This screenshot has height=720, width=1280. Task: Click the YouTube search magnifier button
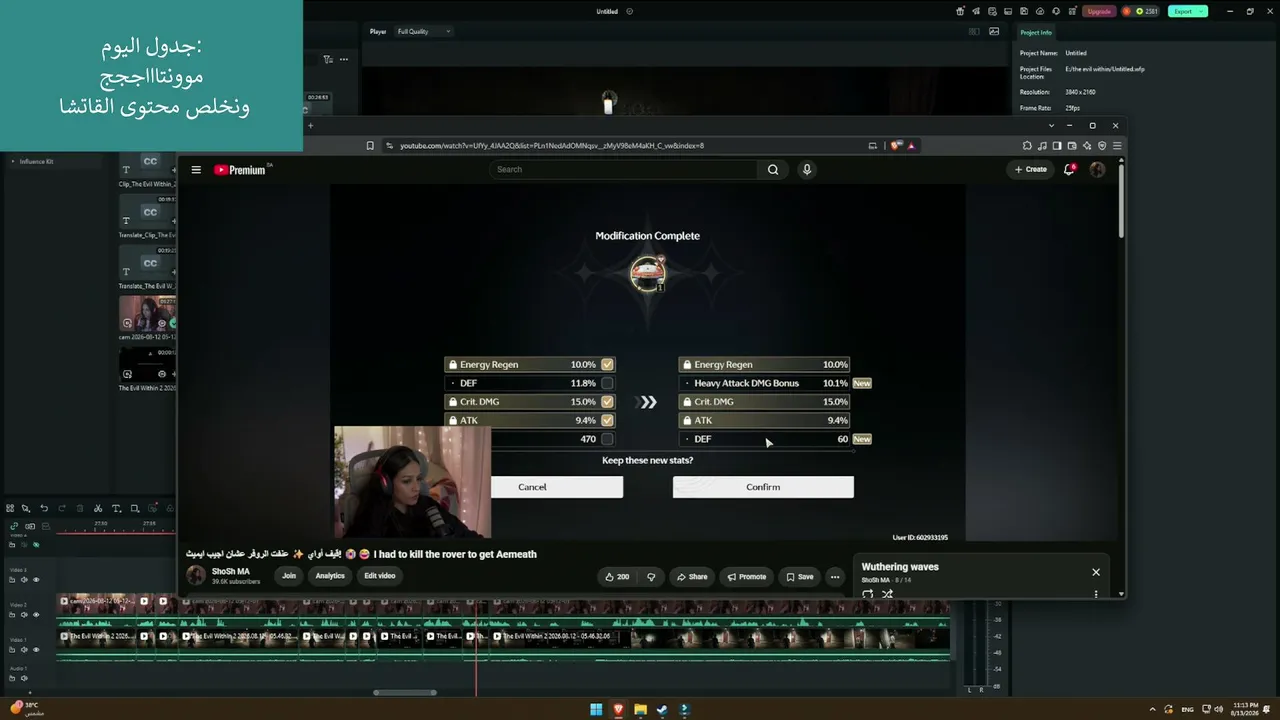[773, 170]
